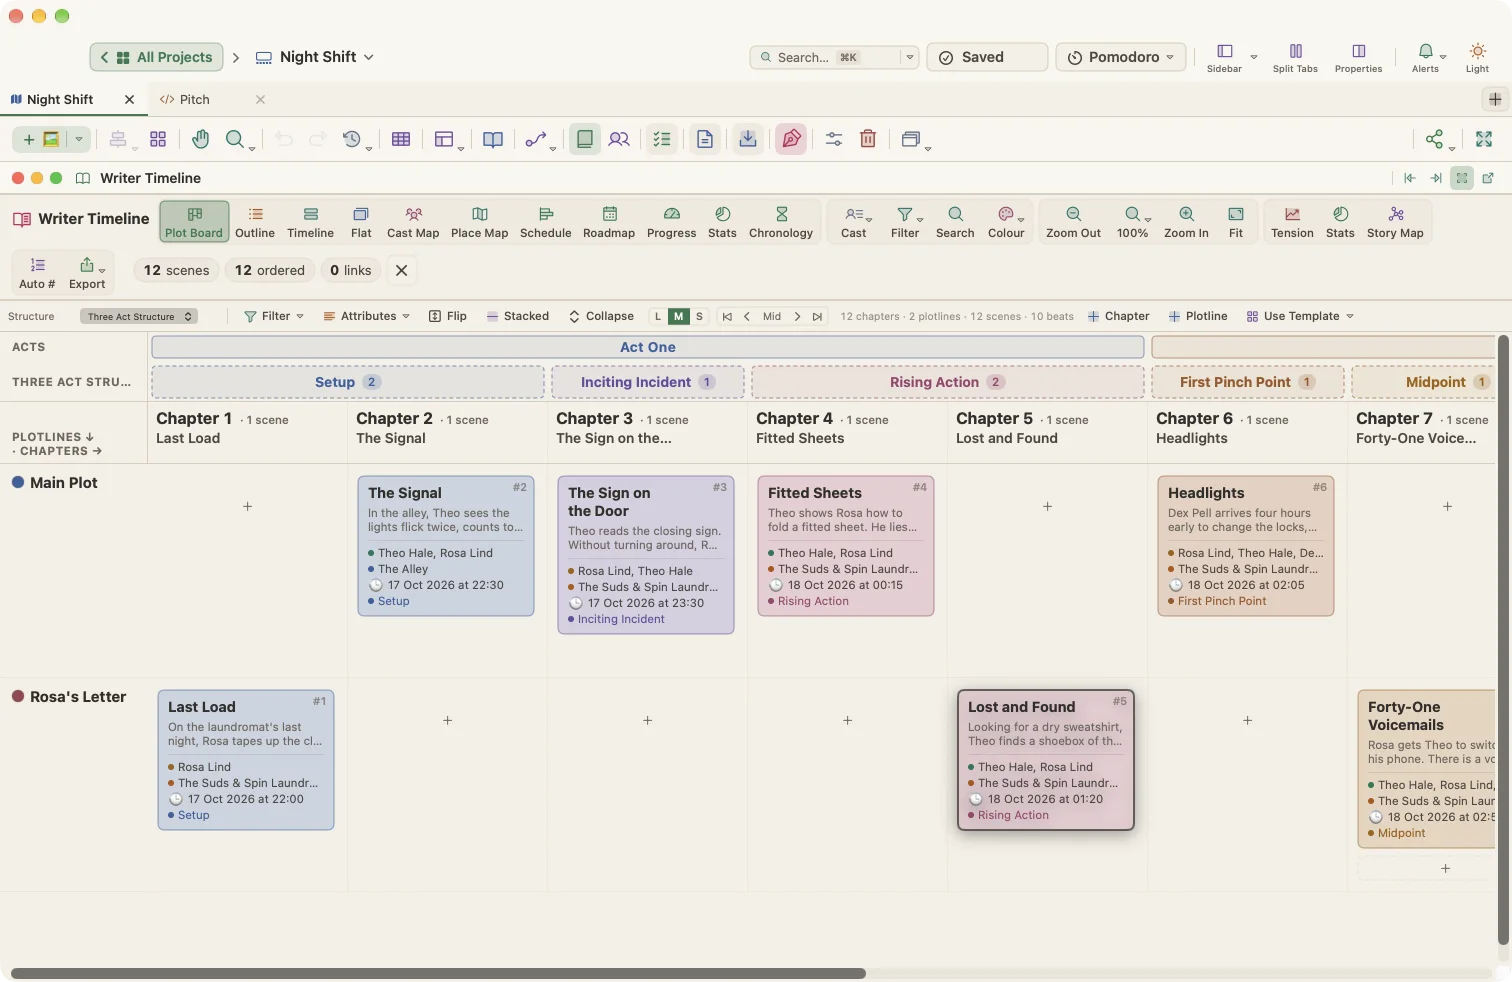Switch to the Flat view
The image size is (1512, 982).
point(361,222)
